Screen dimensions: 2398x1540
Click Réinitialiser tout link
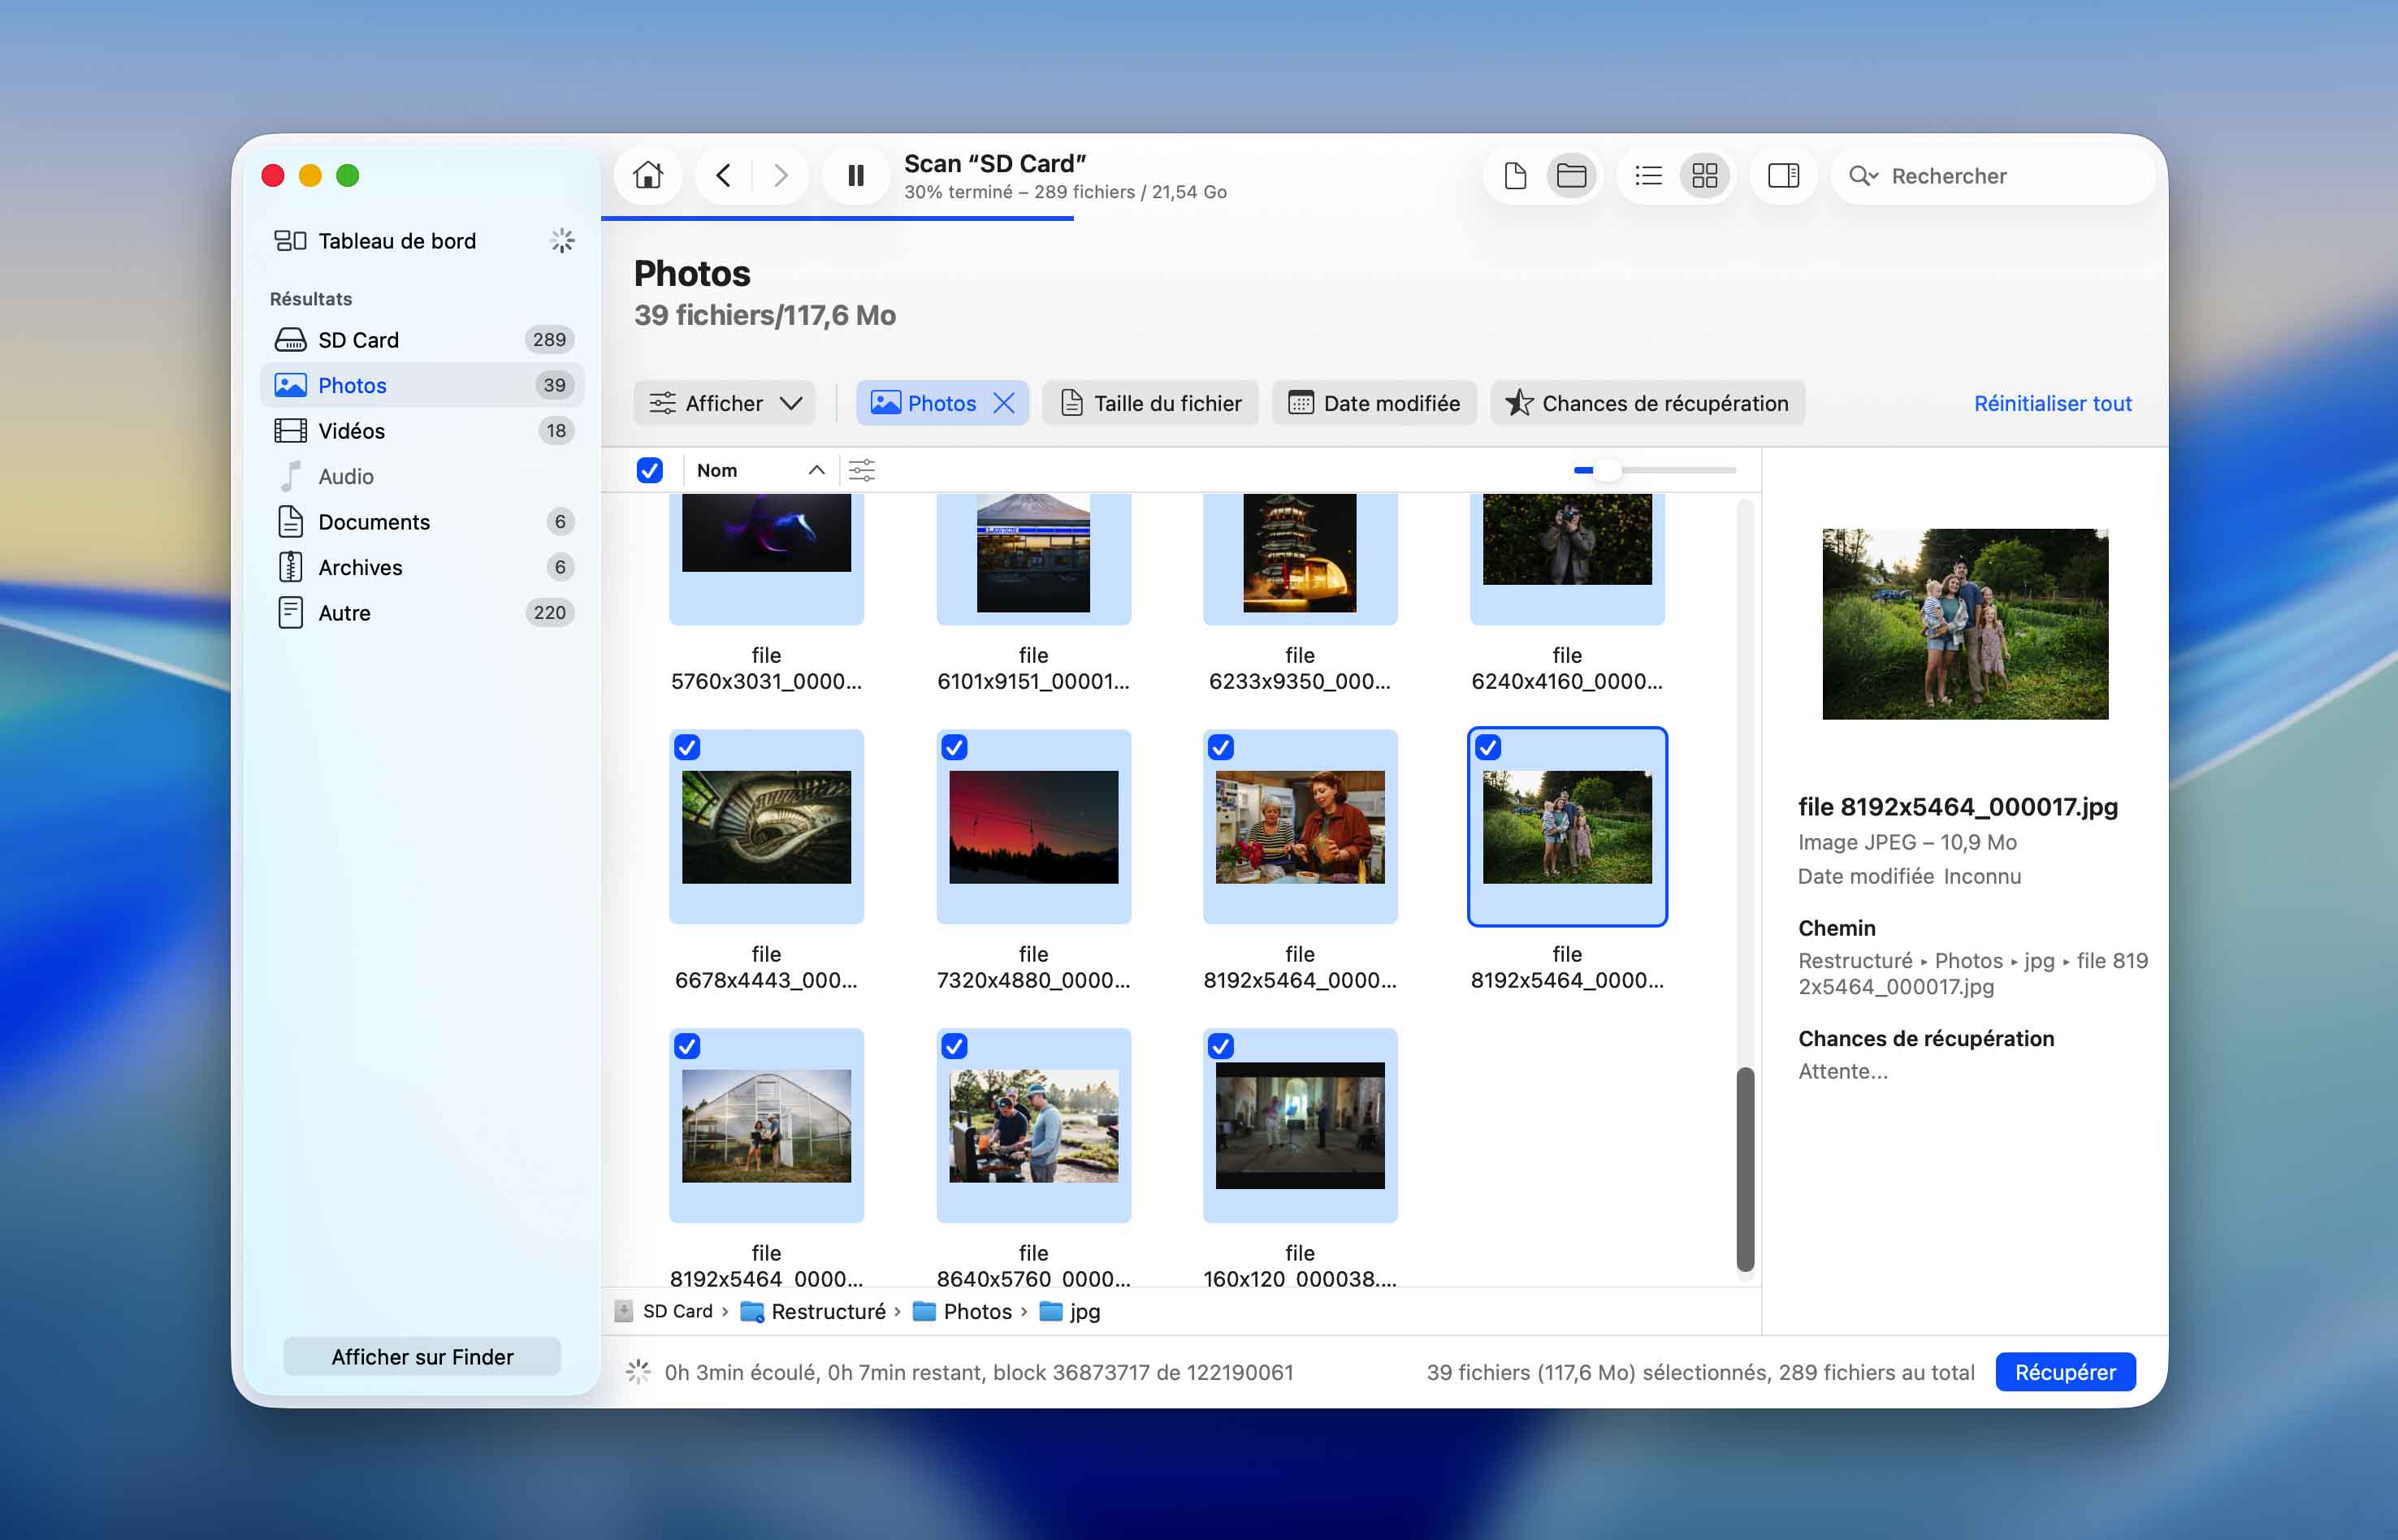[2052, 403]
